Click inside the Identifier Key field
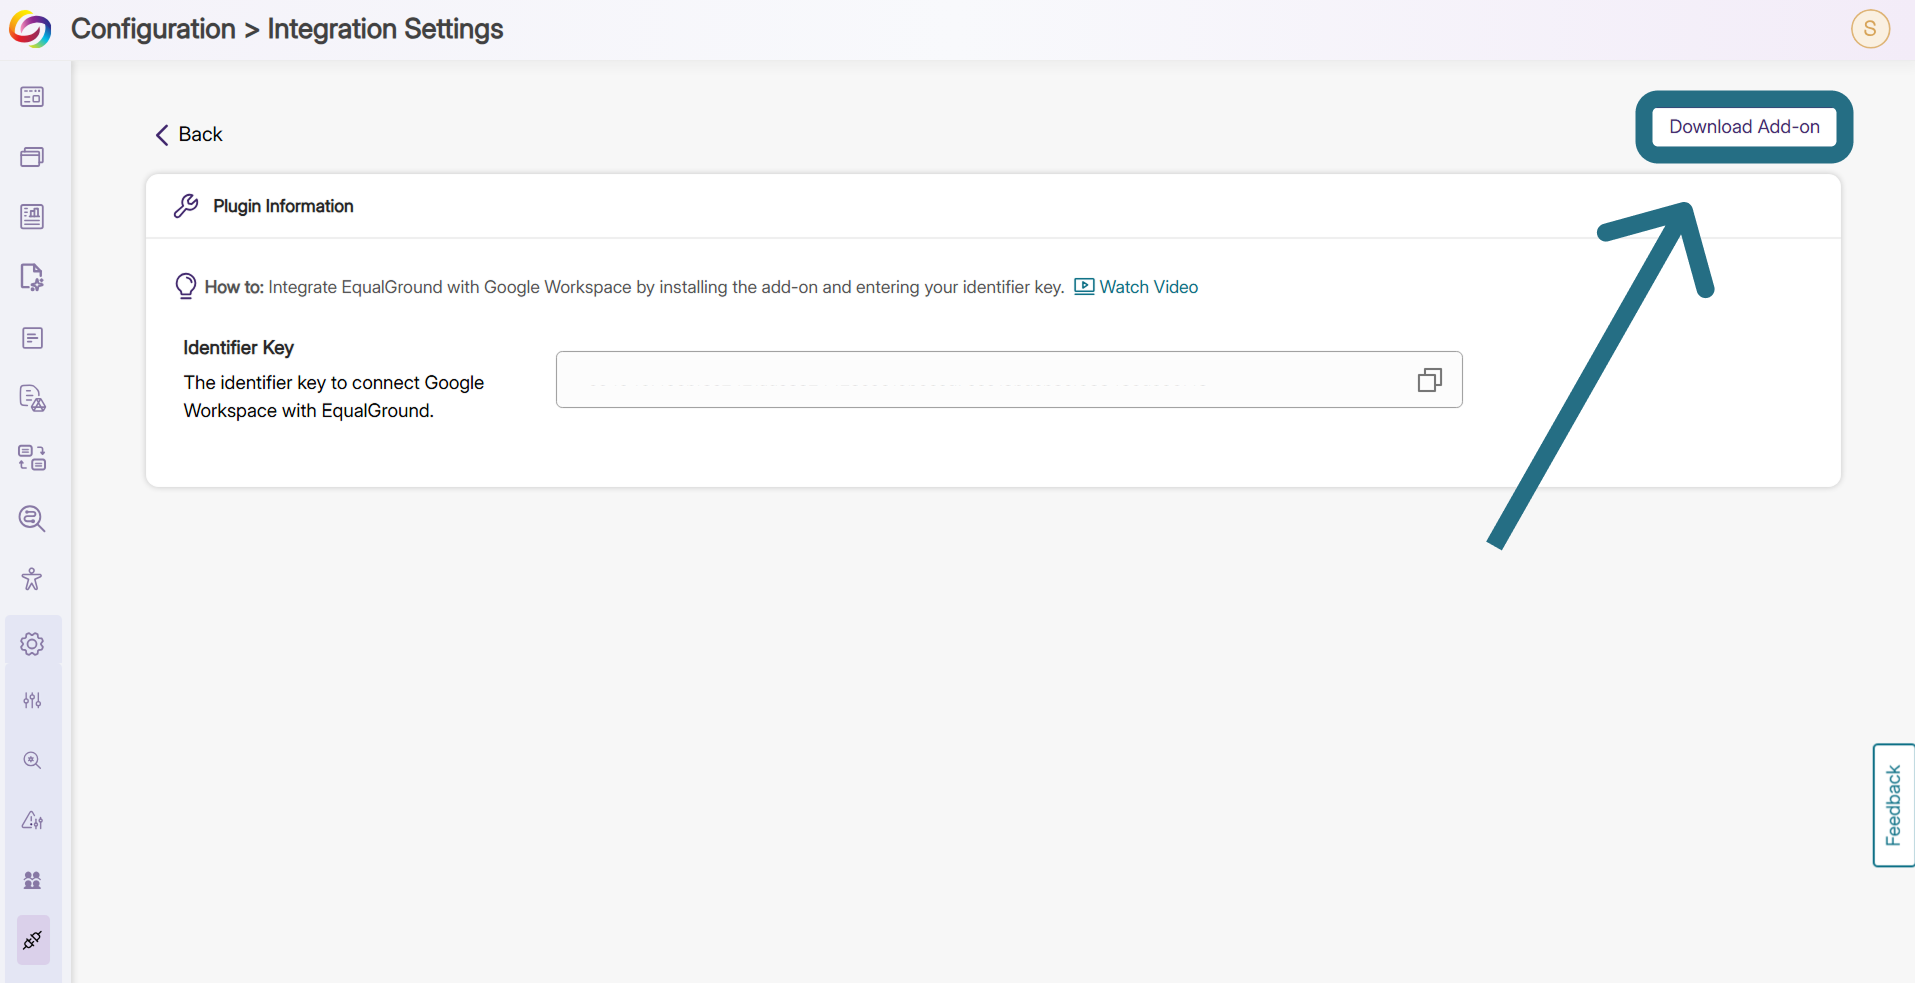This screenshot has width=1915, height=983. click(1009, 379)
